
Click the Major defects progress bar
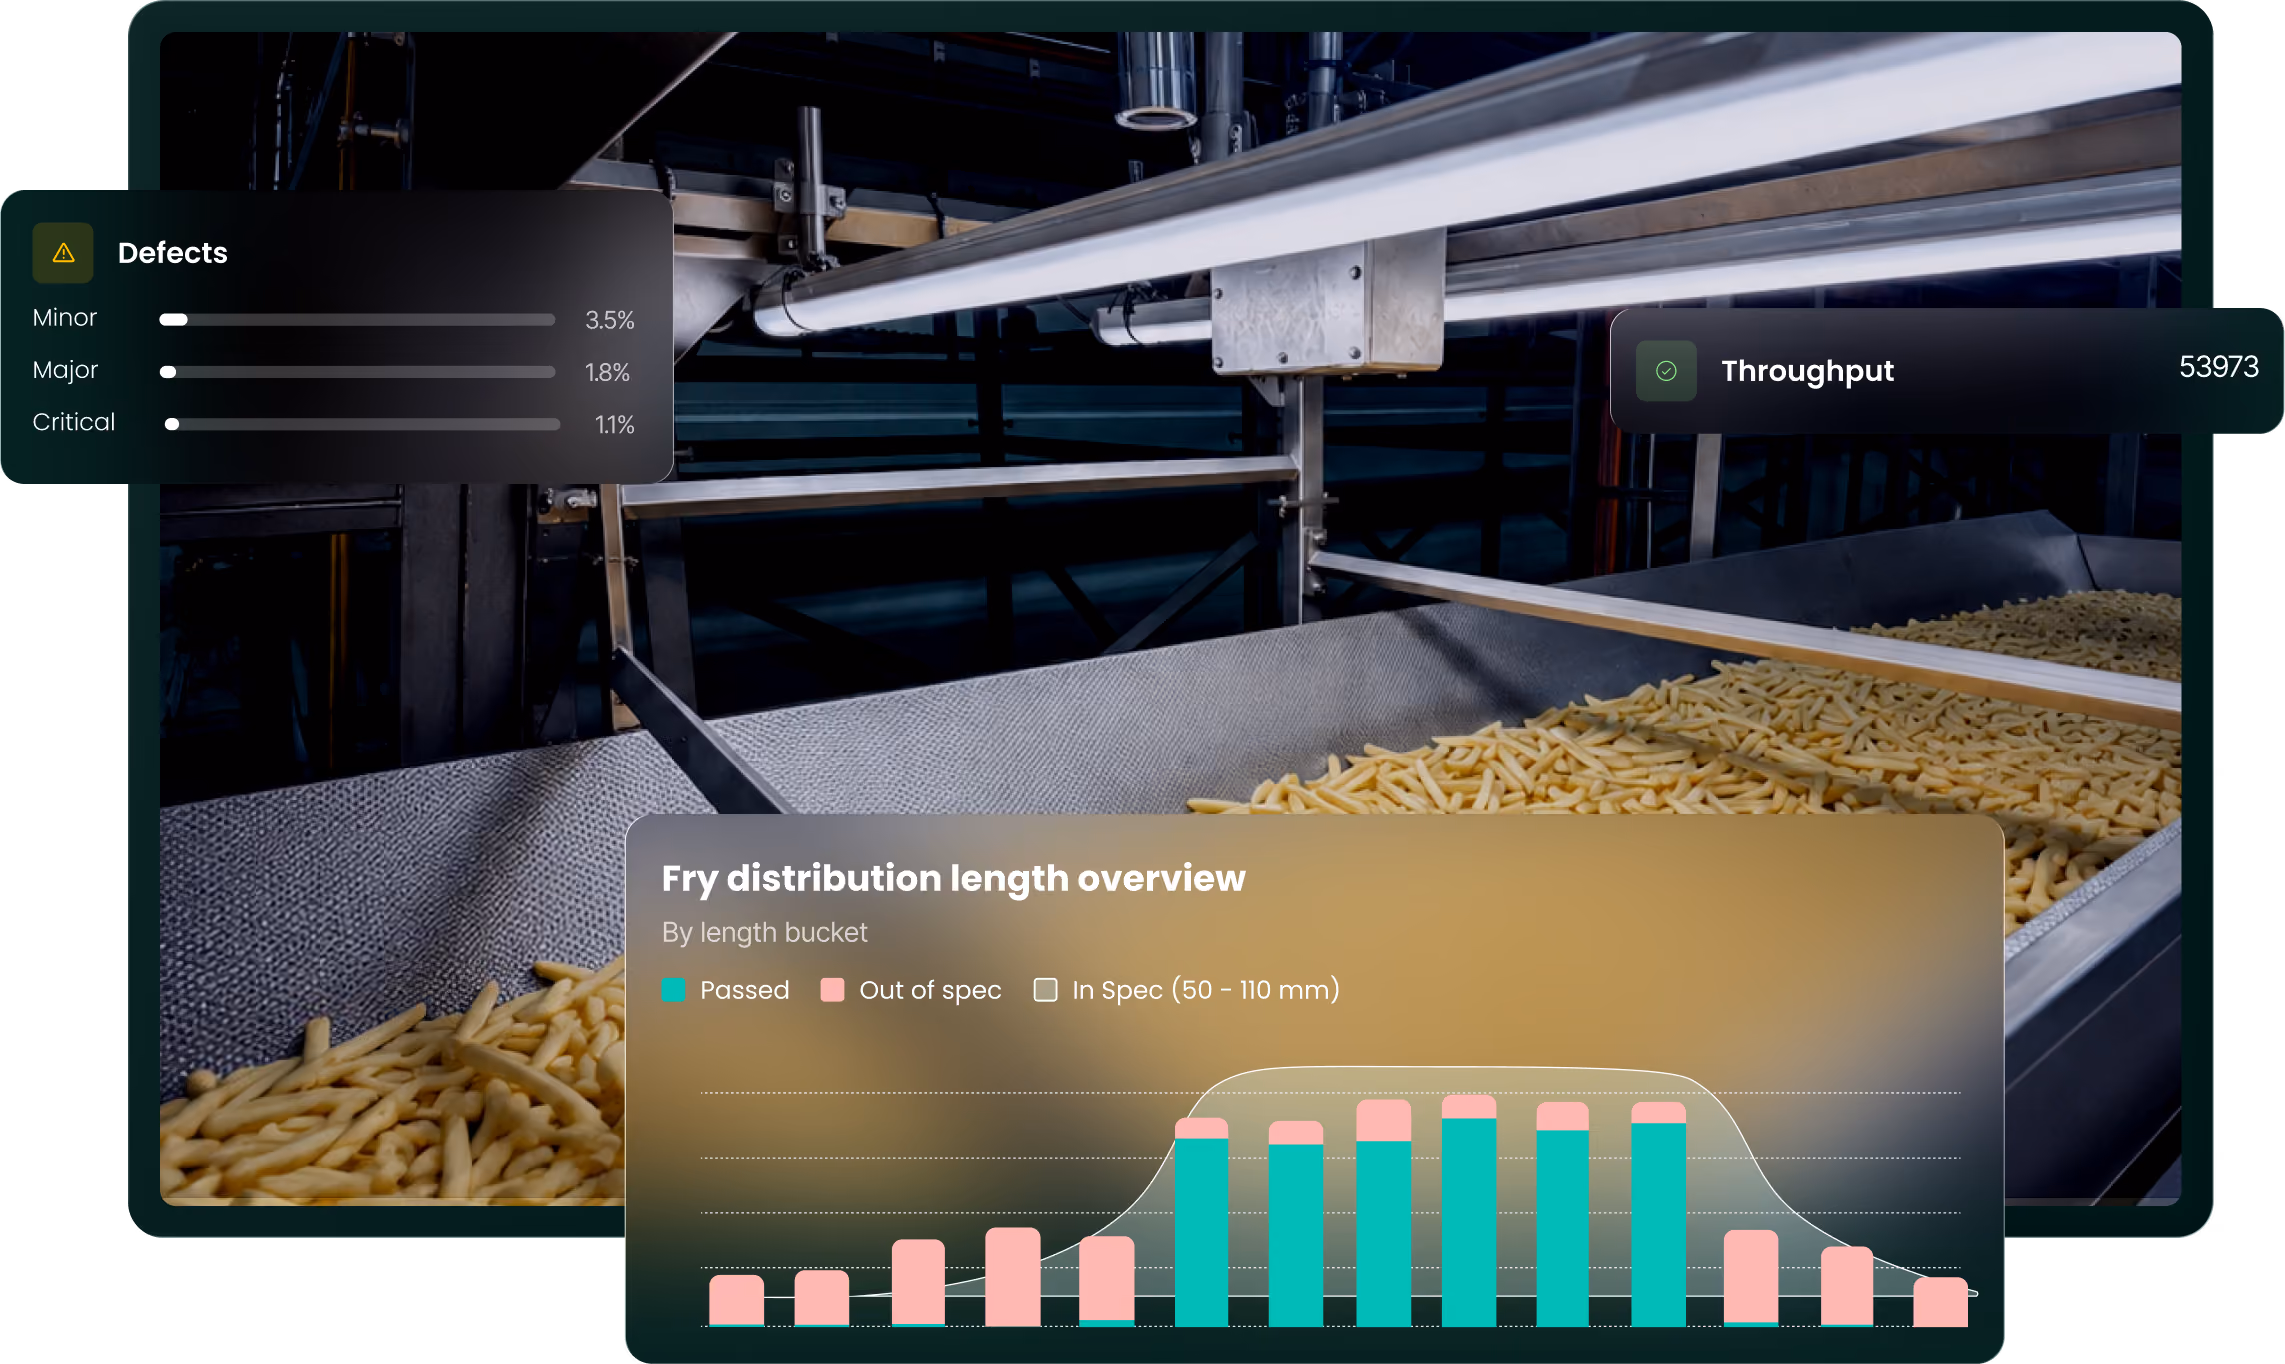357,372
